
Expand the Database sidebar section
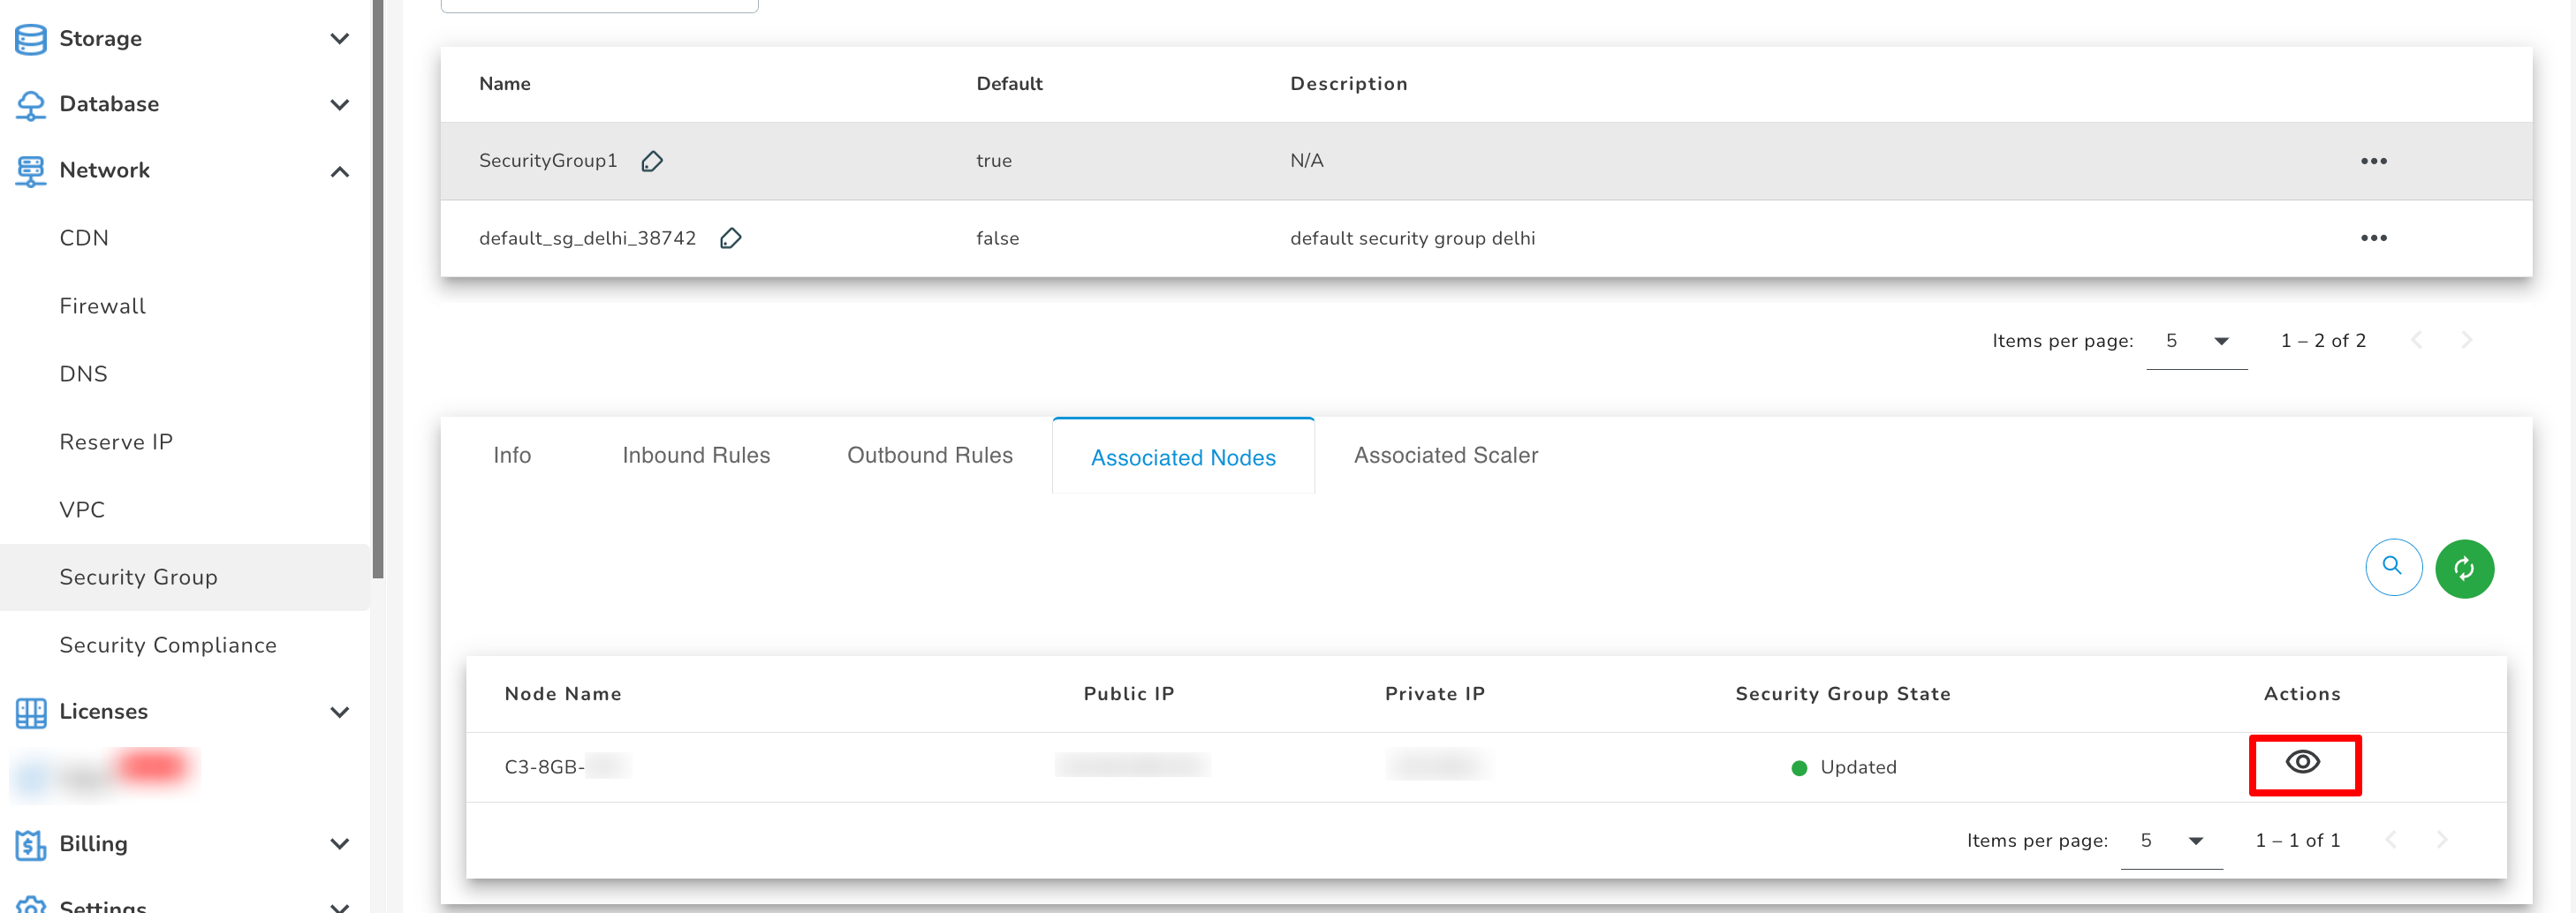pyautogui.click(x=339, y=105)
